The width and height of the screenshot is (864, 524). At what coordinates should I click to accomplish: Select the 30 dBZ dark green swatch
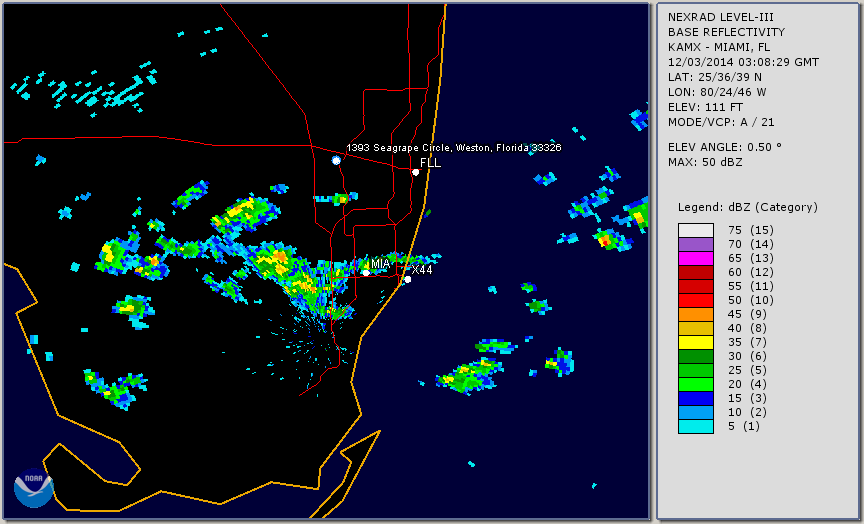coord(696,356)
